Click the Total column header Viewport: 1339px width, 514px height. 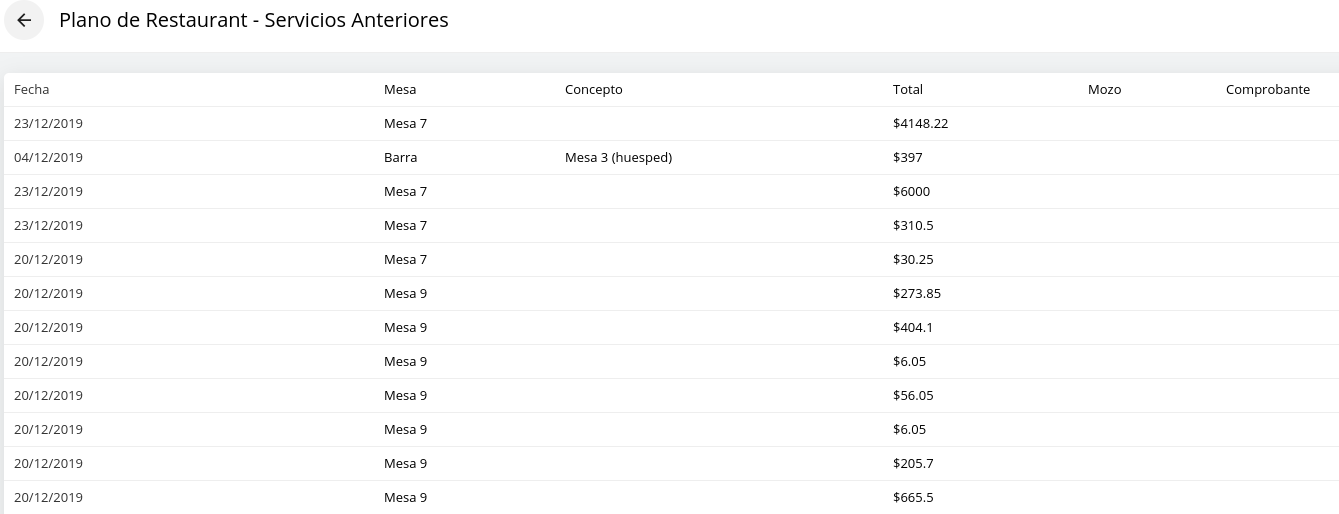(x=908, y=90)
